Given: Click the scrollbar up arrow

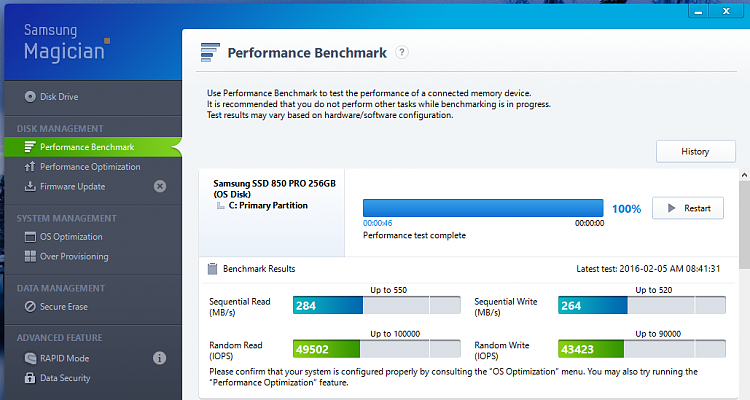Looking at the screenshot, I should [x=744, y=175].
